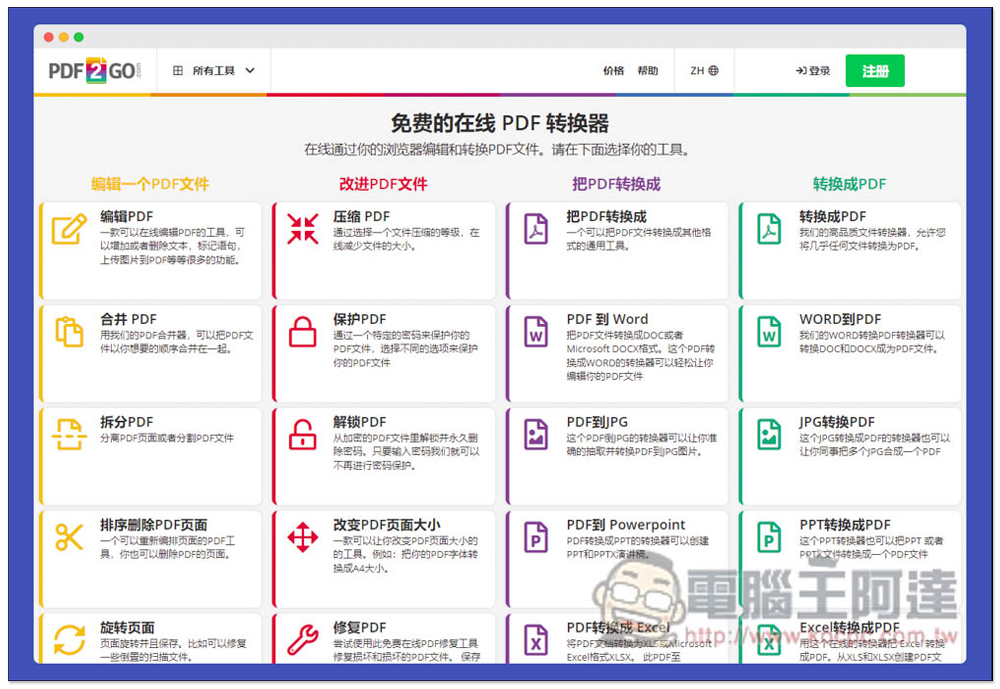Click the 旋转页面 rotate arrows icon
The width and height of the screenshot is (1000, 689).
click(x=69, y=640)
